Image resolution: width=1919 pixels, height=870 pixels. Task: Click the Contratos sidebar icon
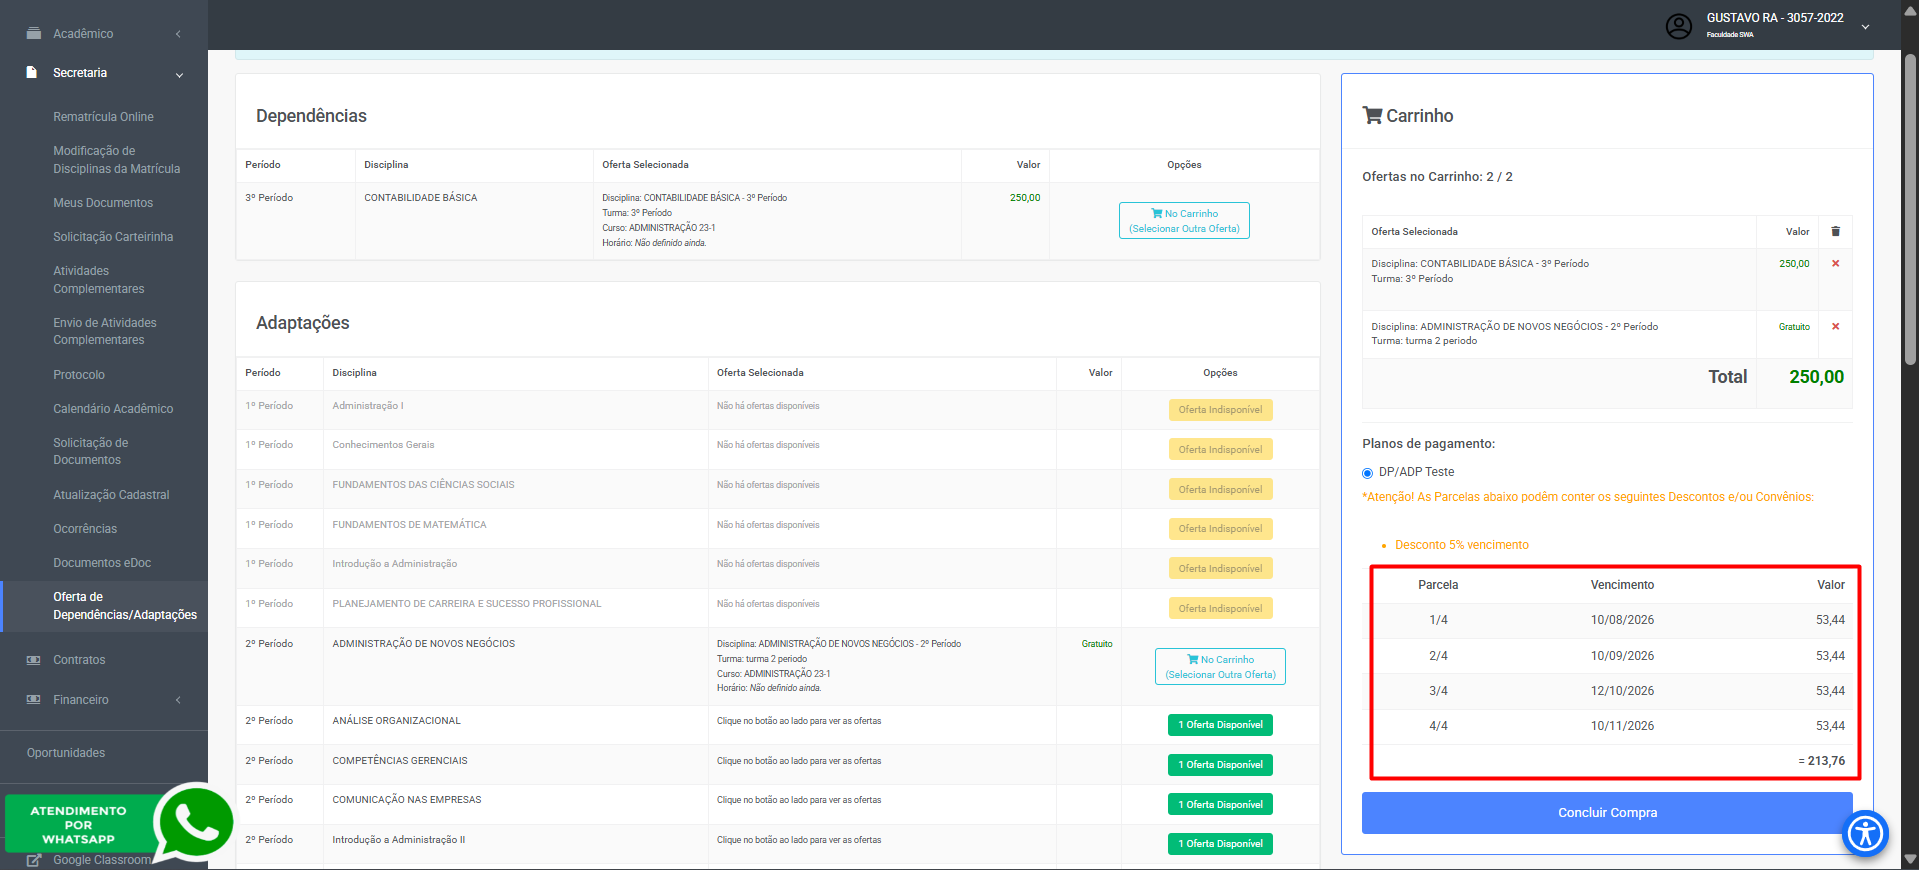click(x=34, y=660)
